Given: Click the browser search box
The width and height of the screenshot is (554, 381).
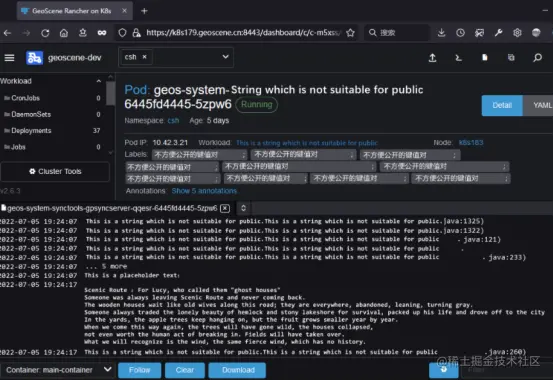Looking at the screenshot, I should pyautogui.click(x=397, y=33).
